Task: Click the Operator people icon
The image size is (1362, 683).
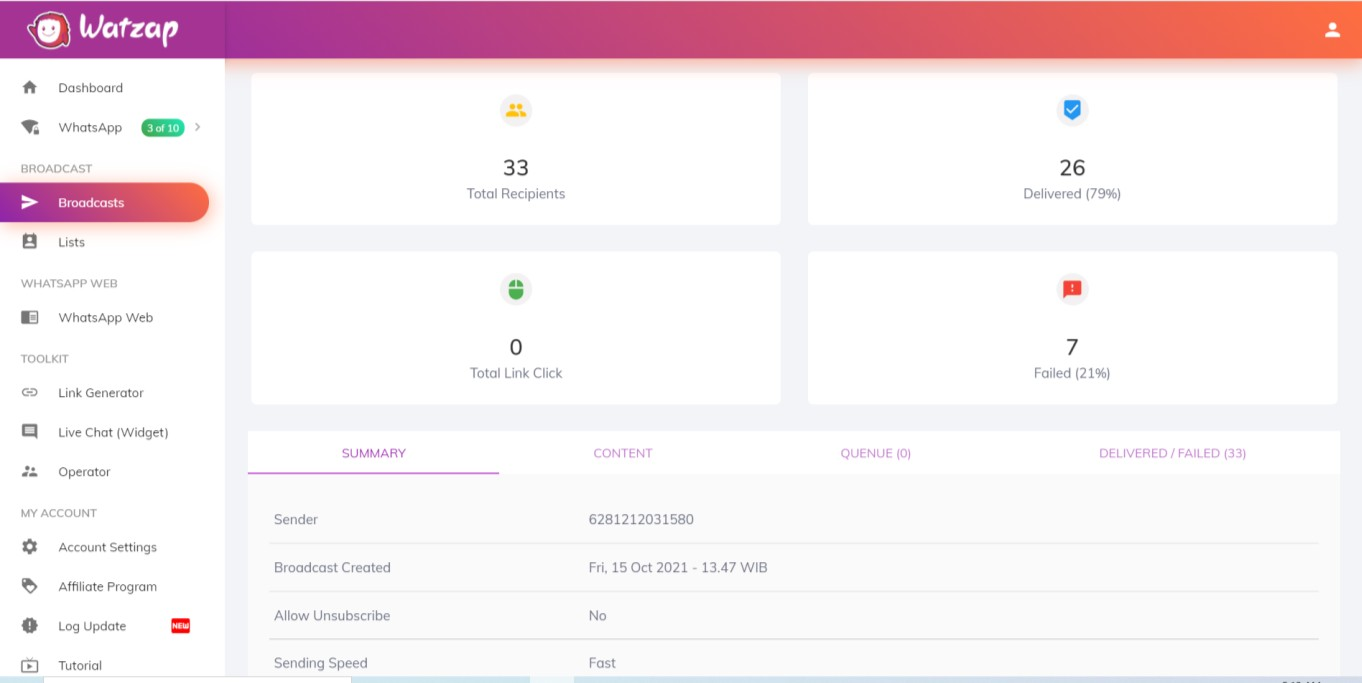Action: click(30, 471)
